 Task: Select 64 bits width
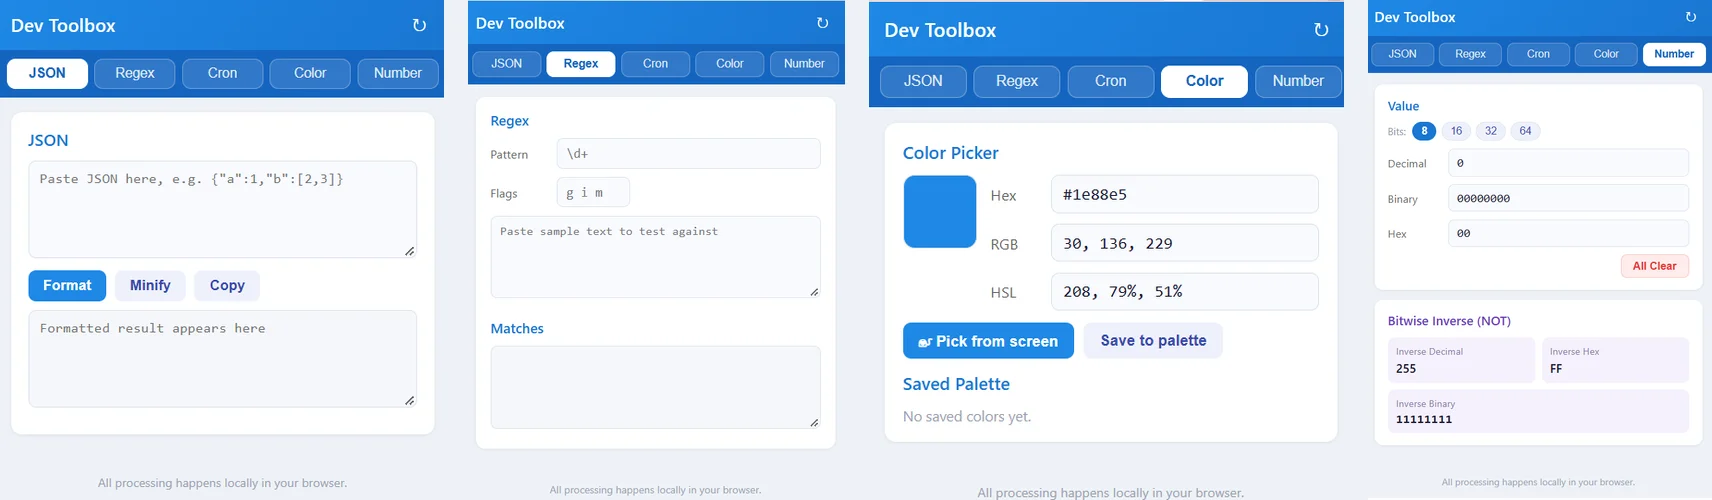pos(1525,131)
